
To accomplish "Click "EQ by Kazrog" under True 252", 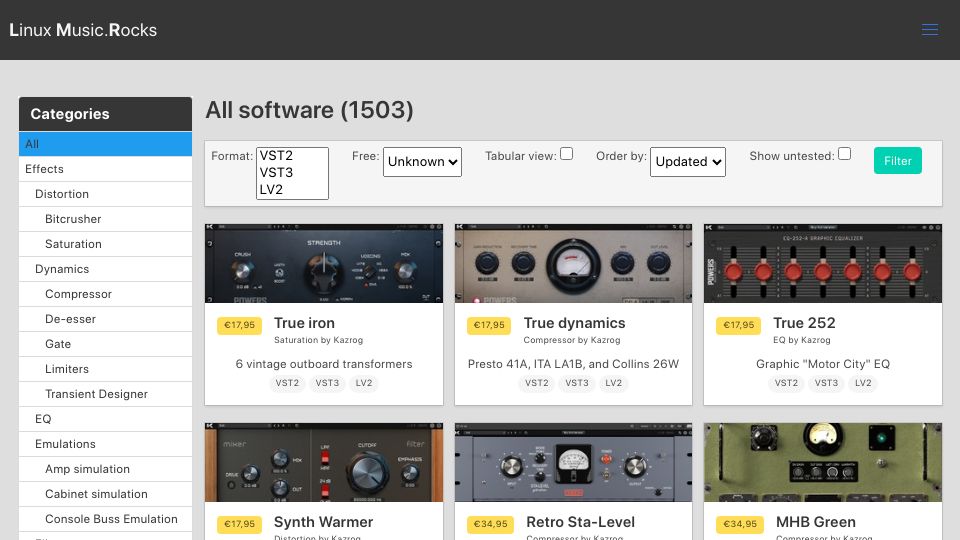I will tap(801, 340).
